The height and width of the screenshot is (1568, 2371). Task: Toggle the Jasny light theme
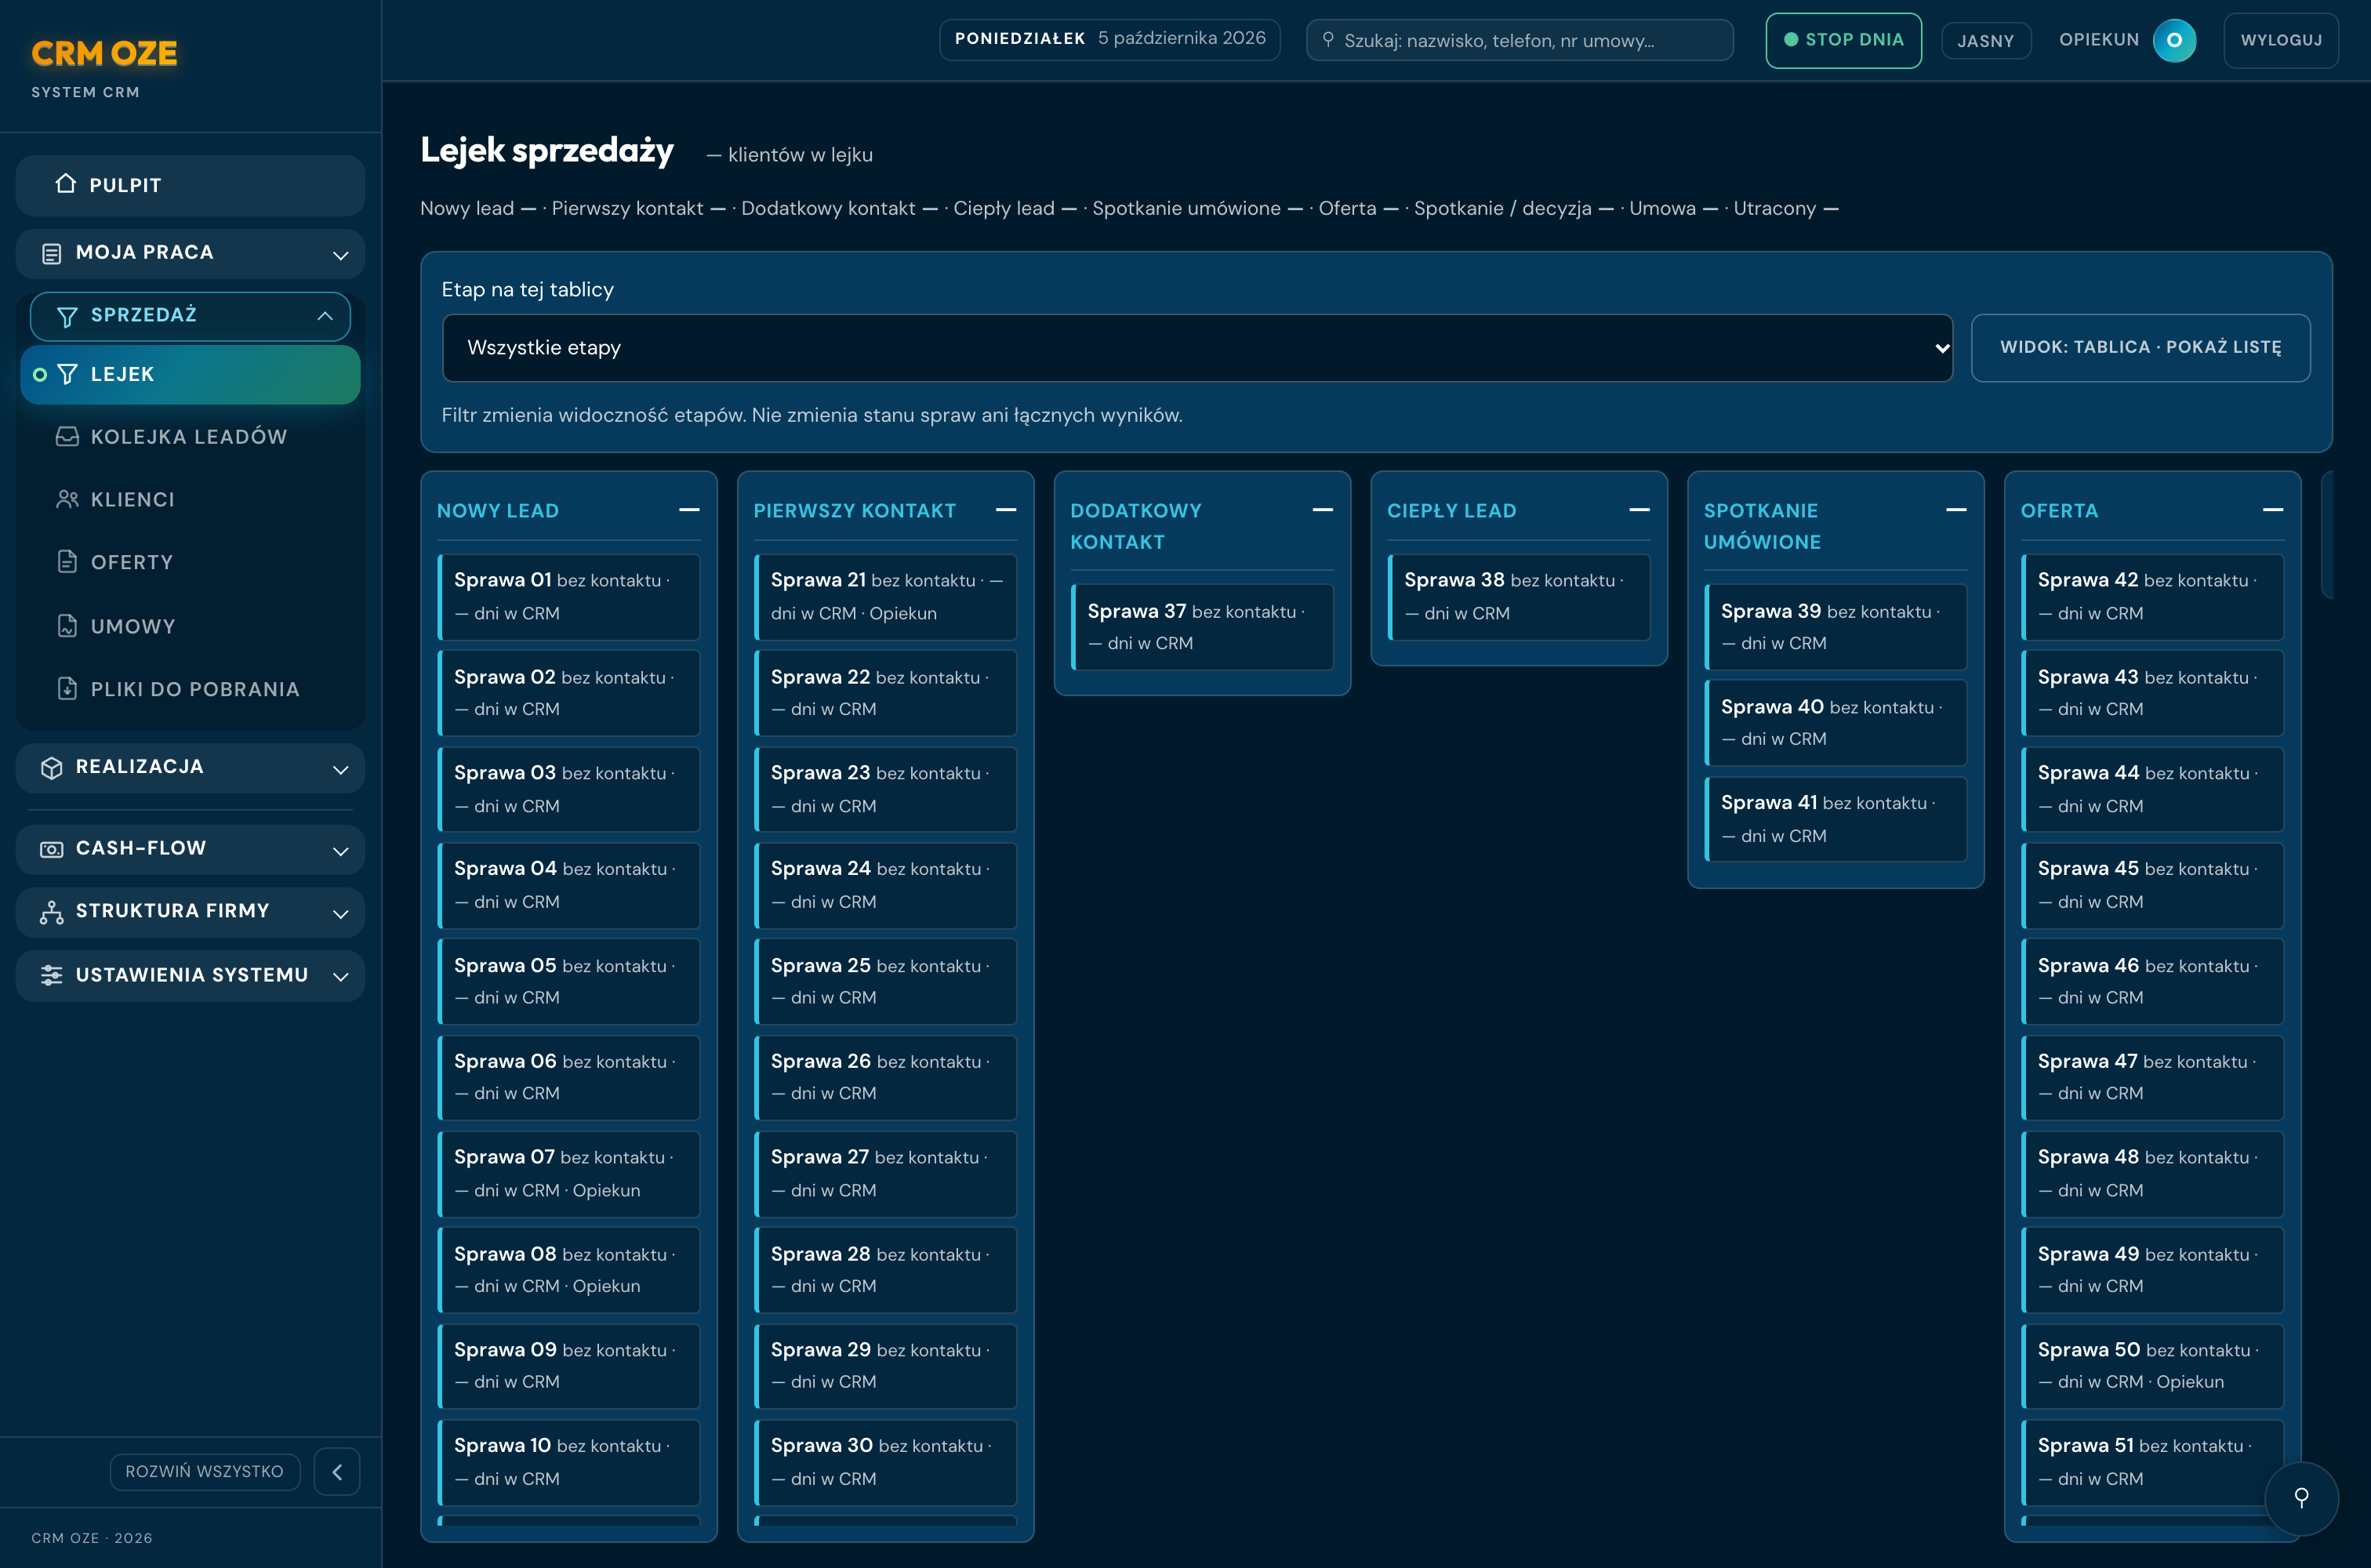pyautogui.click(x=1985, y=41)
